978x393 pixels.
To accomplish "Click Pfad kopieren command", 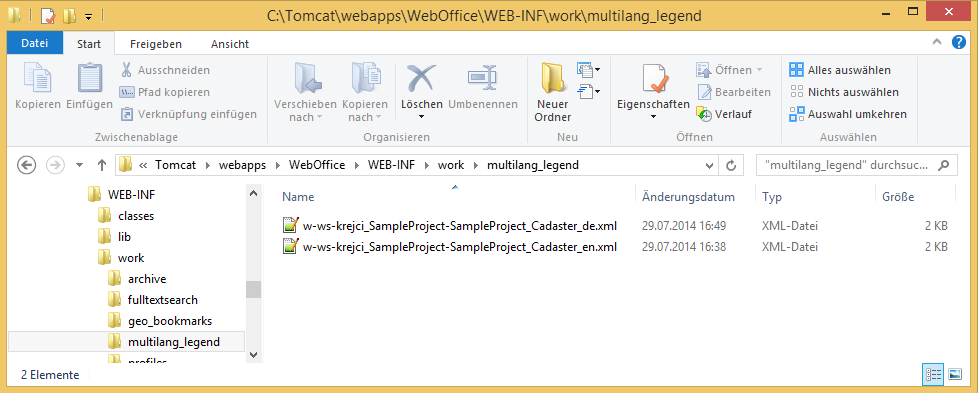I will (x=165, y=92).
